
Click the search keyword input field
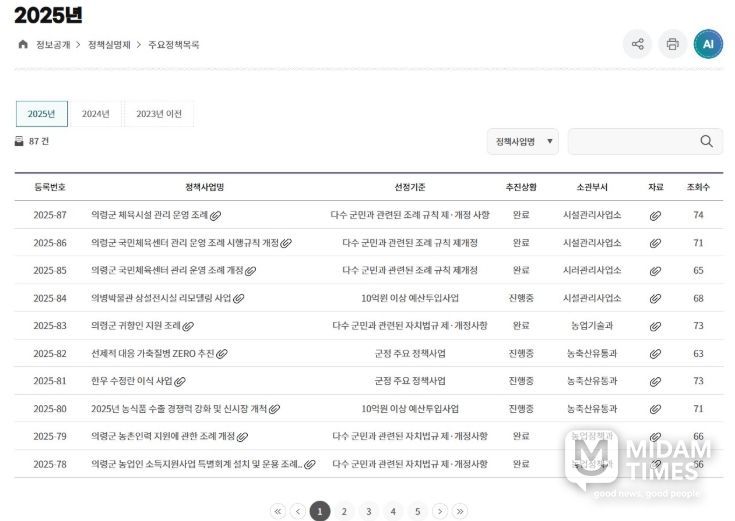[630, 142]
